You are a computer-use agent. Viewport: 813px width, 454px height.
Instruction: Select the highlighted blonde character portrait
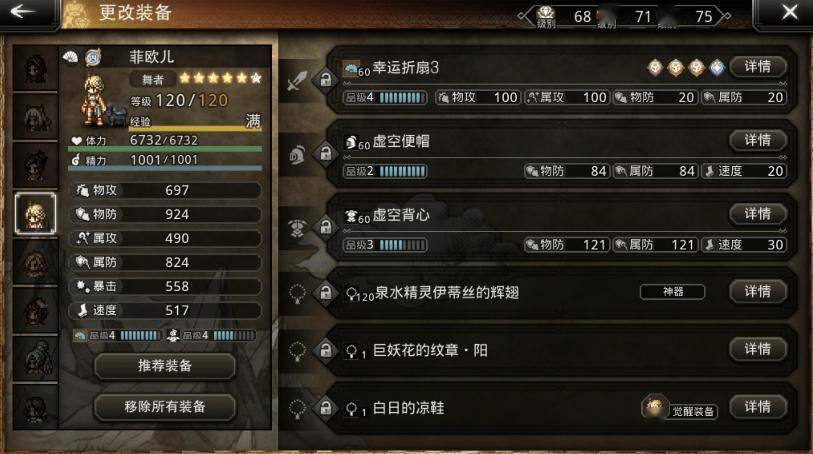pos(35,214)
